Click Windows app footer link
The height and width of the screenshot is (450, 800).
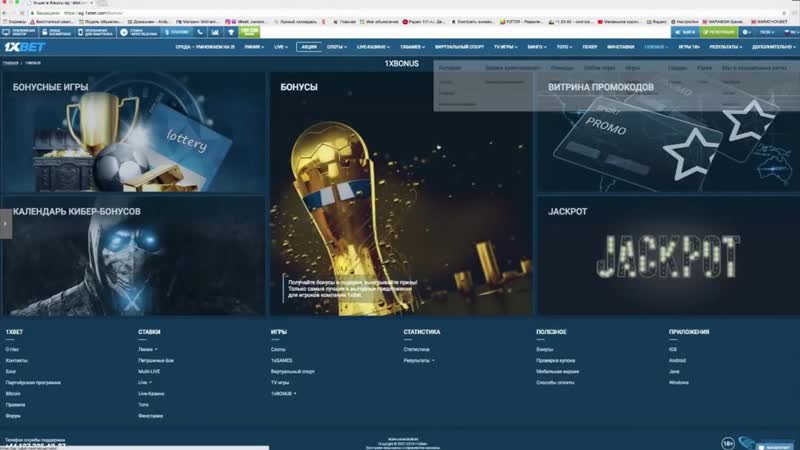[679, 383]
